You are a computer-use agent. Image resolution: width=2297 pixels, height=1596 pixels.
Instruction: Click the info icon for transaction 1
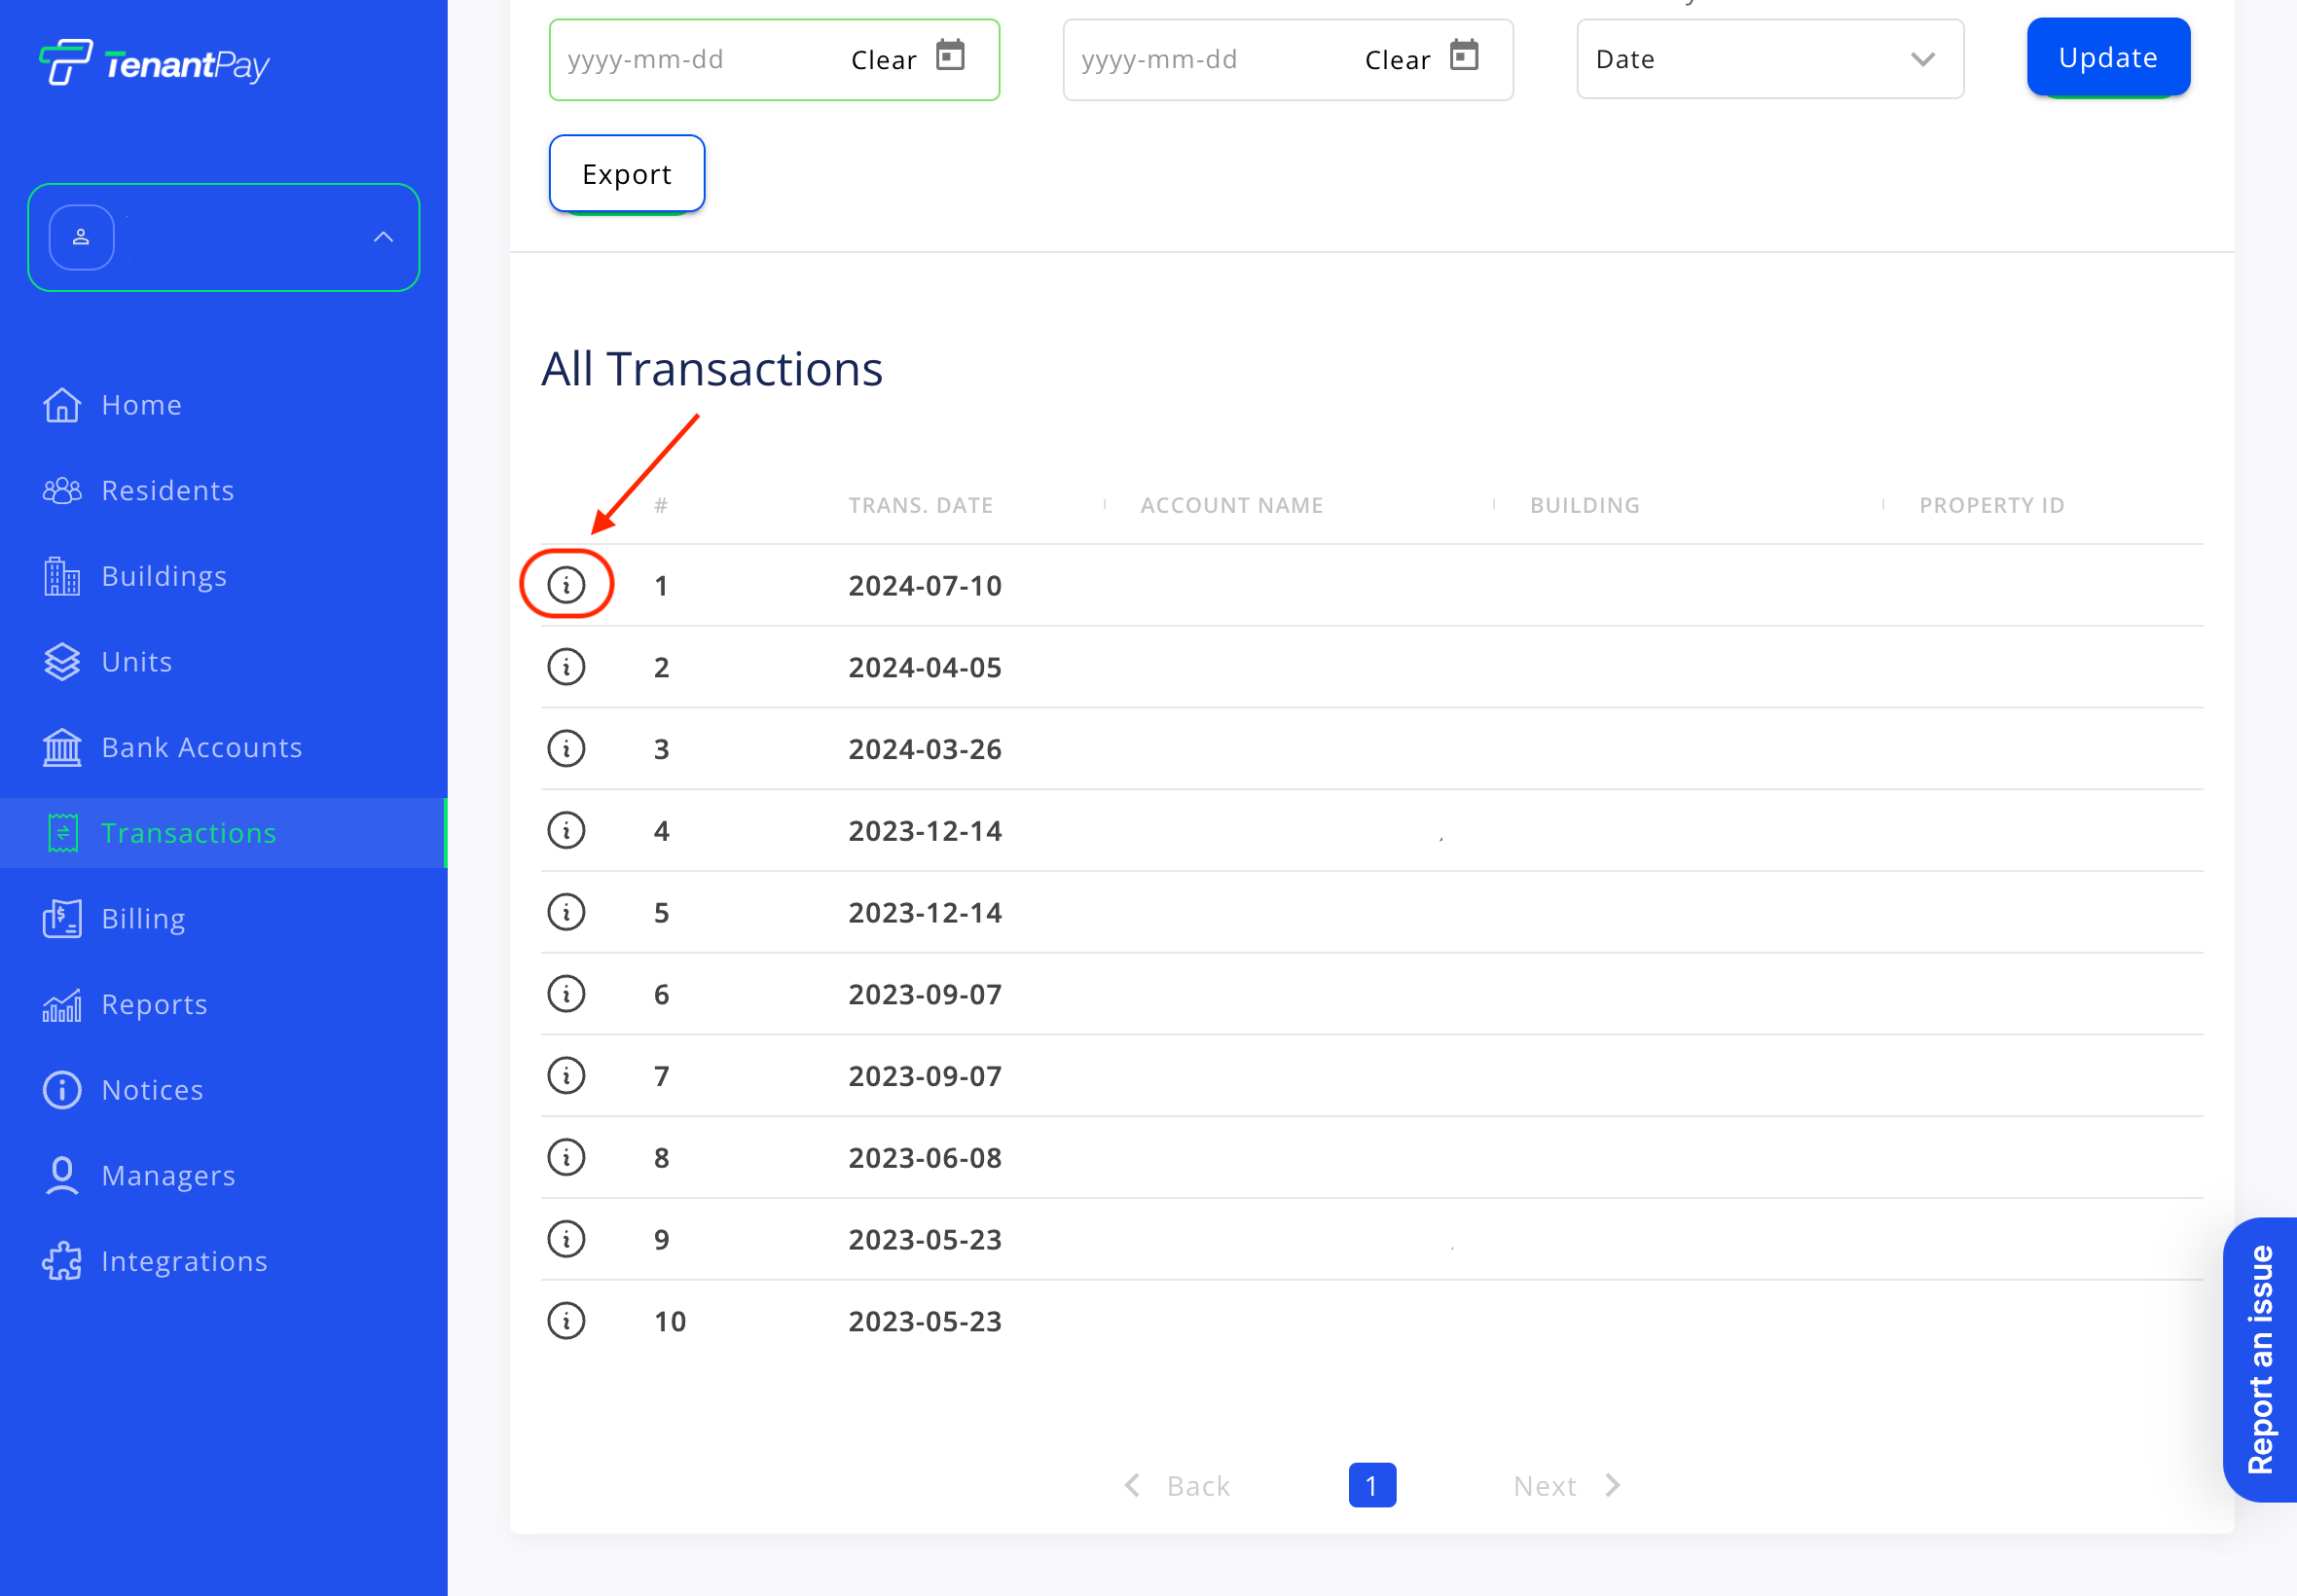[566, 584]
